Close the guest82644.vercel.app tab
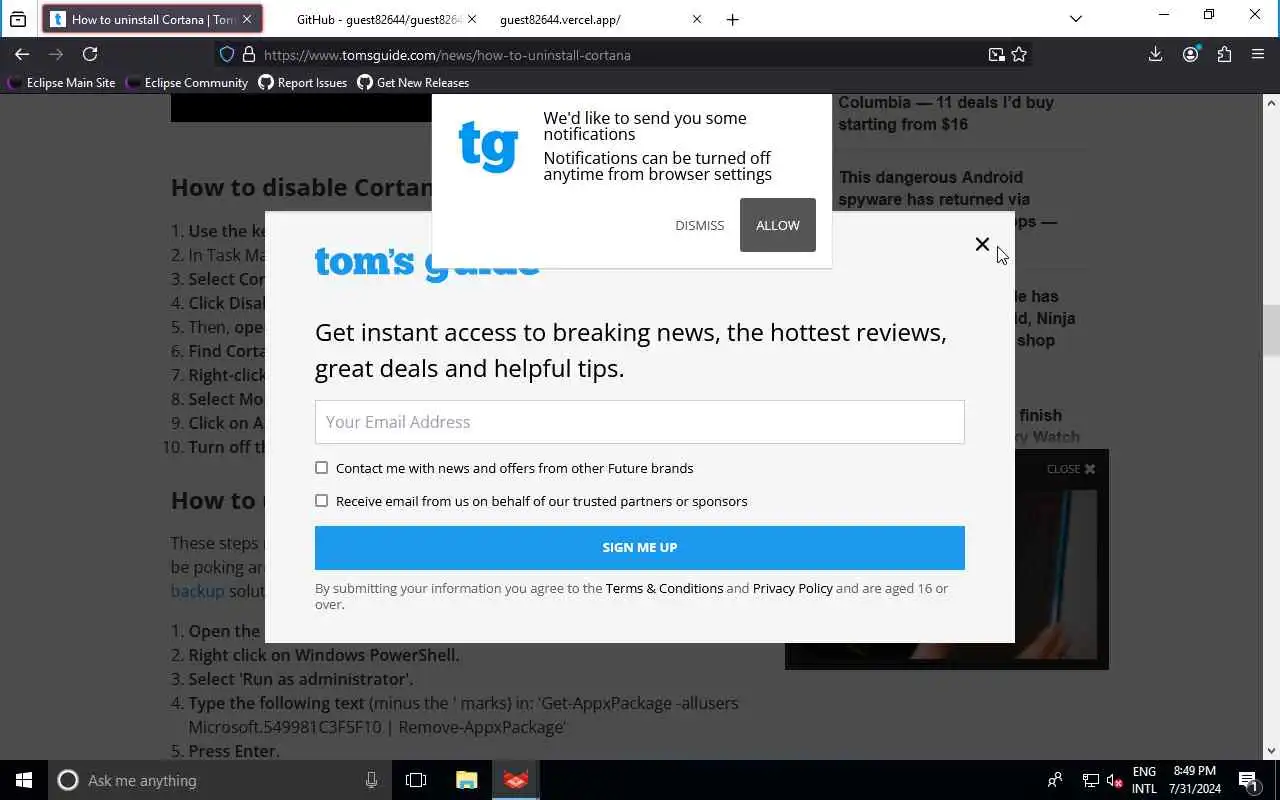Viewport: 1280px width, 800px height. (697, 19)
